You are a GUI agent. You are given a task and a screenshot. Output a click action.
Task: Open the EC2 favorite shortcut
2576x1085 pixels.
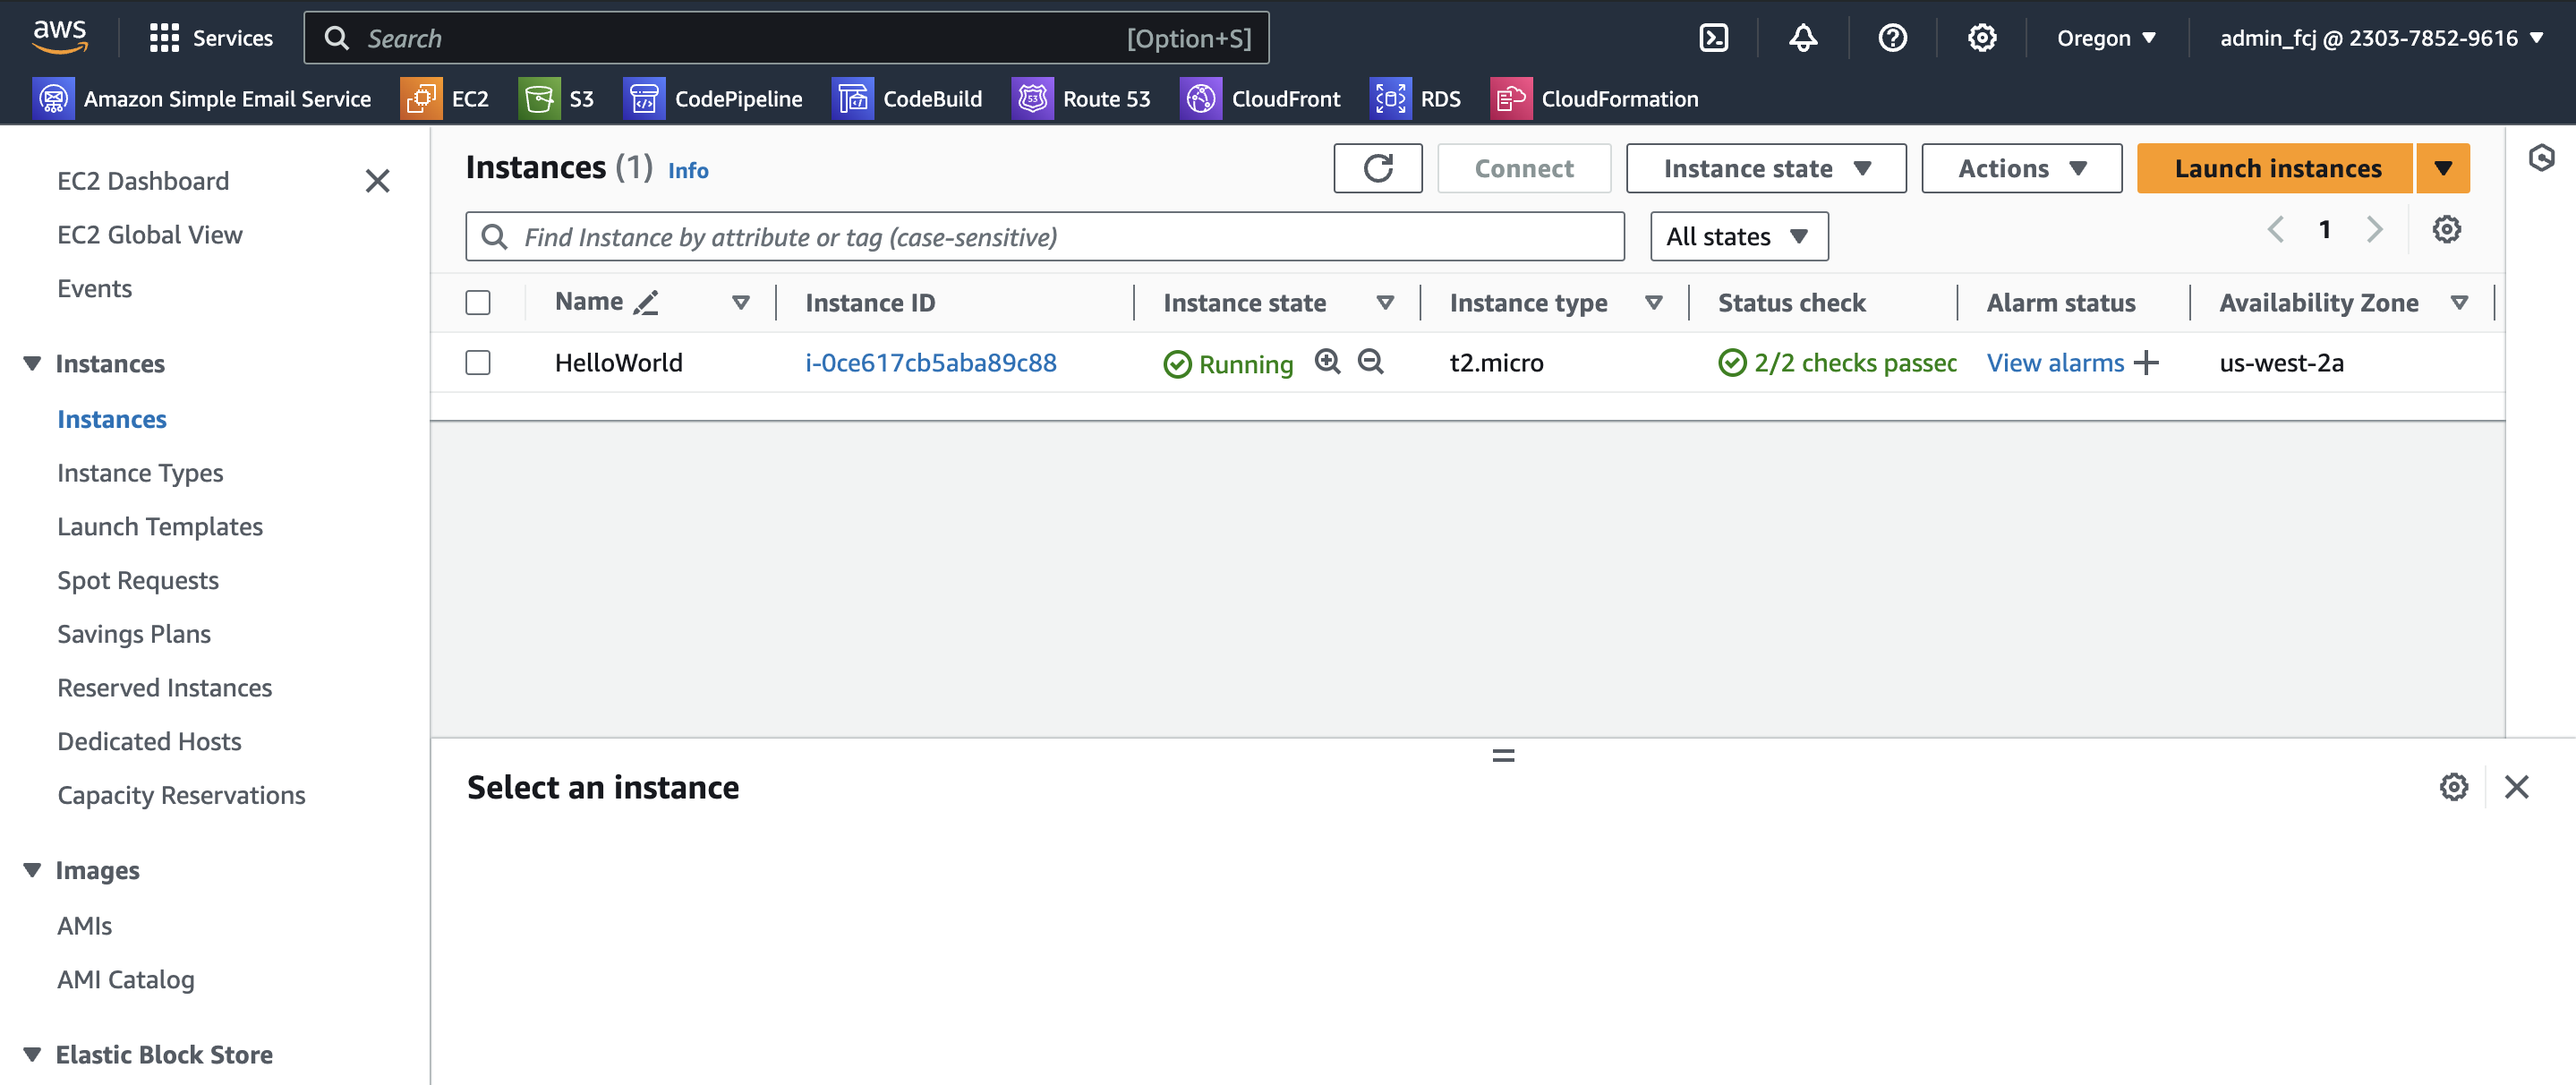445,98
